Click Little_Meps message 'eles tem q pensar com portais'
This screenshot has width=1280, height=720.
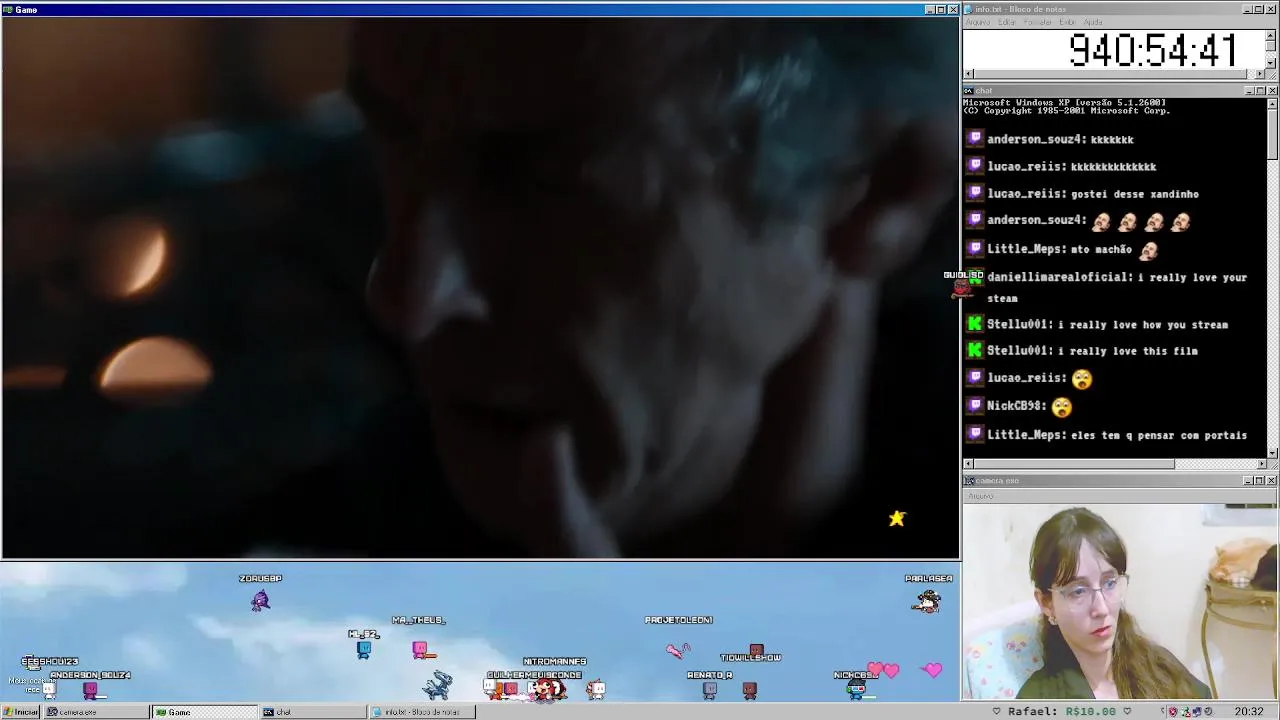coord(1161,435)
